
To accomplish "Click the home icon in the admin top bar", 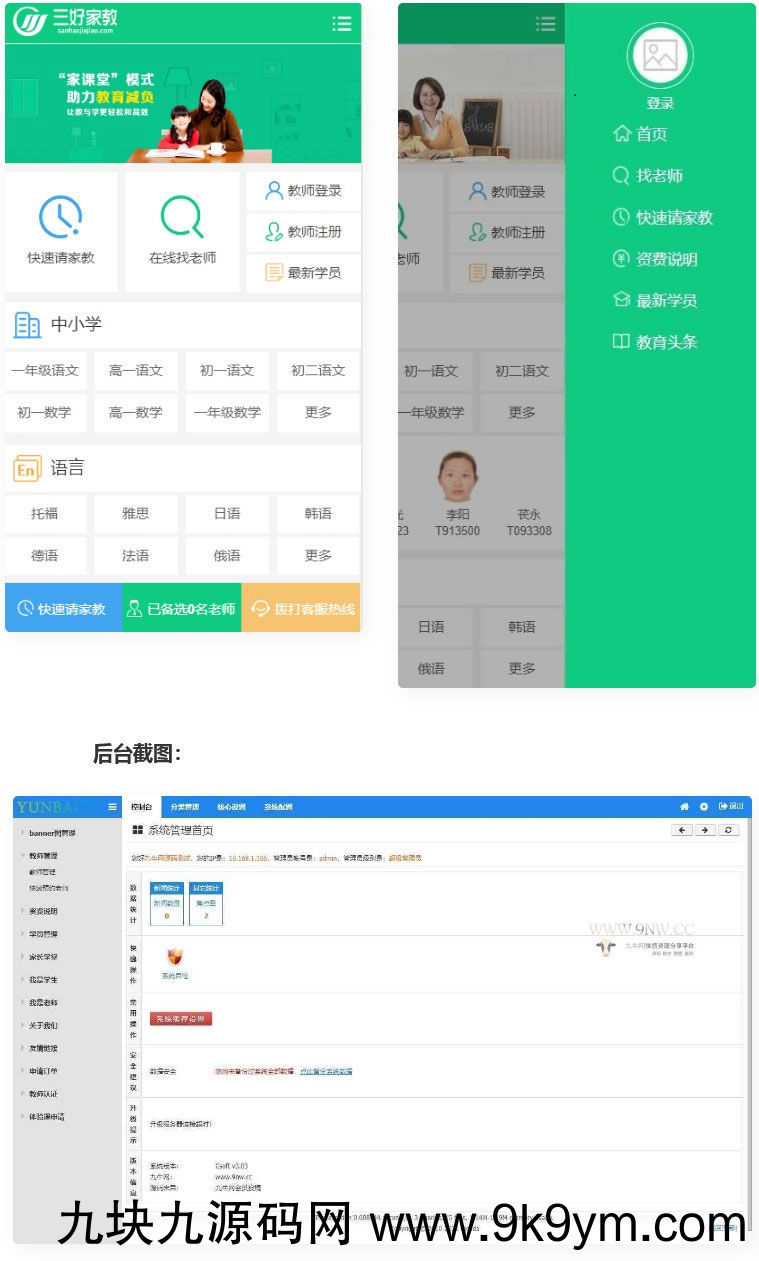I will [x=684, y=806].
